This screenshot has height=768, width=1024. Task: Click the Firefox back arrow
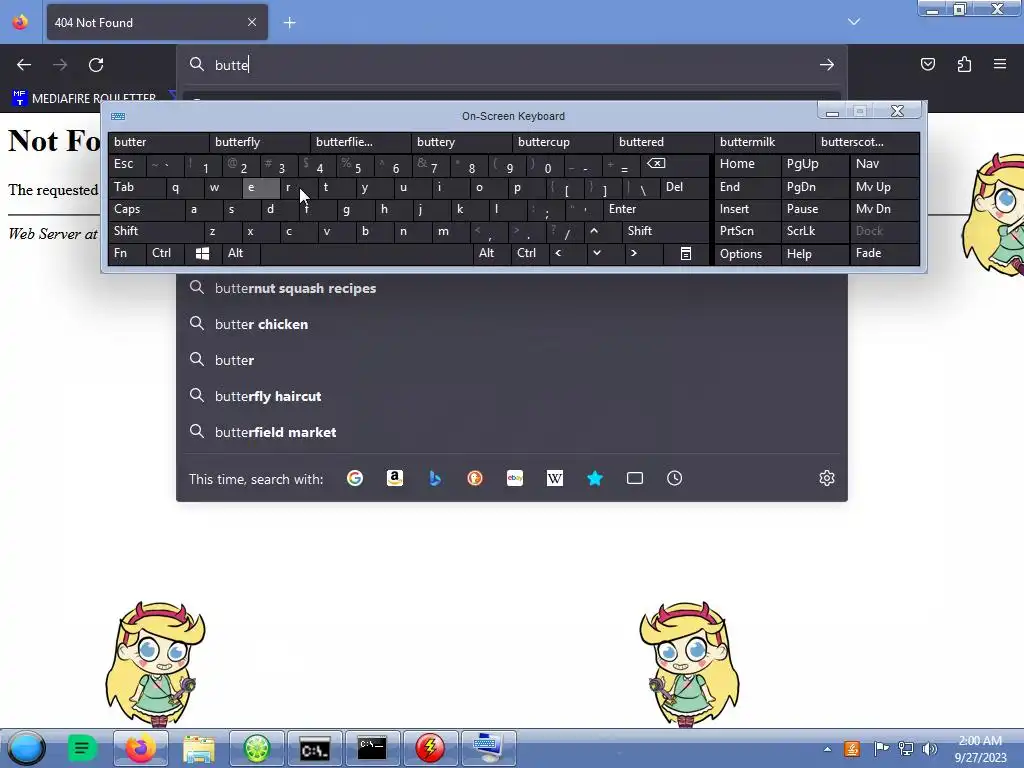pyautogui.click(x=24, y=65)
